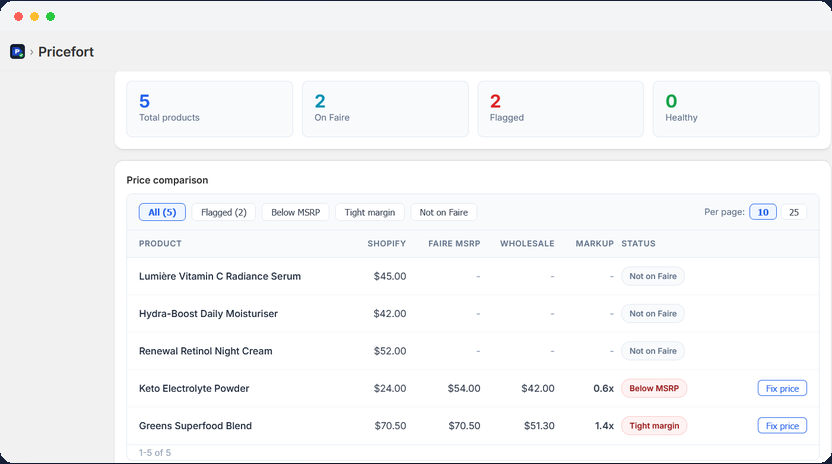Viewport: 832px width, 464px height.
Task: Filter by Below MSRP
Action: (296, 212)
